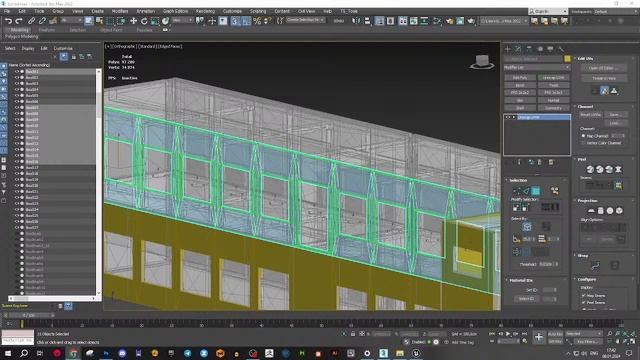Collapse the Selection rollout
This screenshot has width=640, height=360.
[x=518, y=180]
